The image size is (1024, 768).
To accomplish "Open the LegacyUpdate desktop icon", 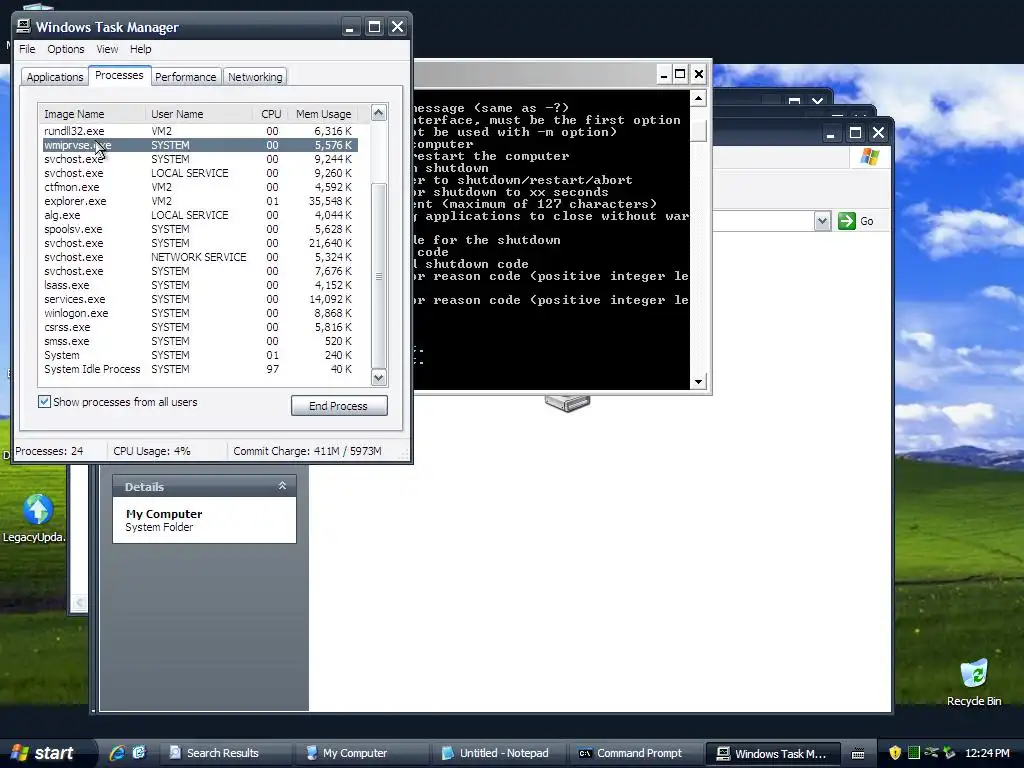I will [x=37, y=519].
